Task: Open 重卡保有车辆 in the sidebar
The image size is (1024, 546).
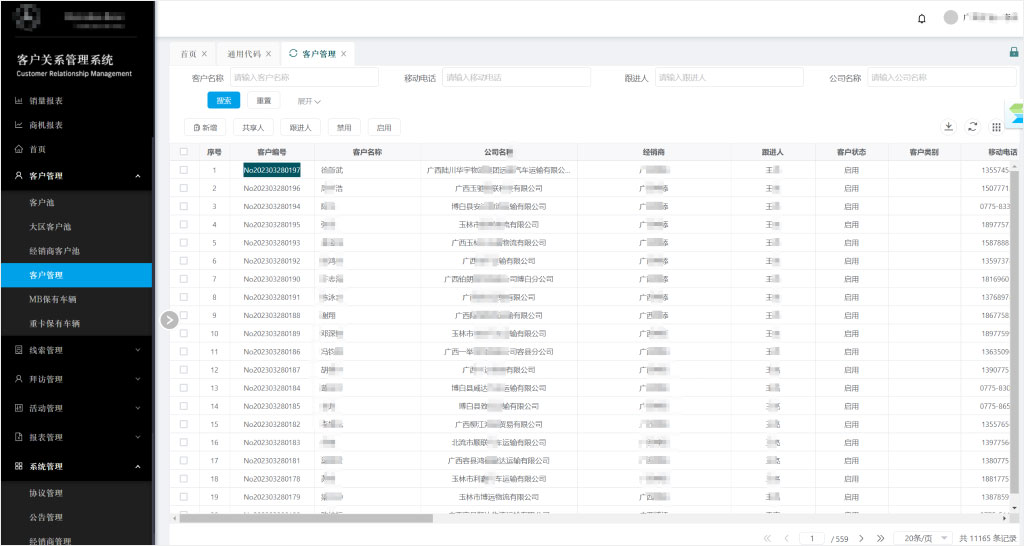Action: point(54,323)
